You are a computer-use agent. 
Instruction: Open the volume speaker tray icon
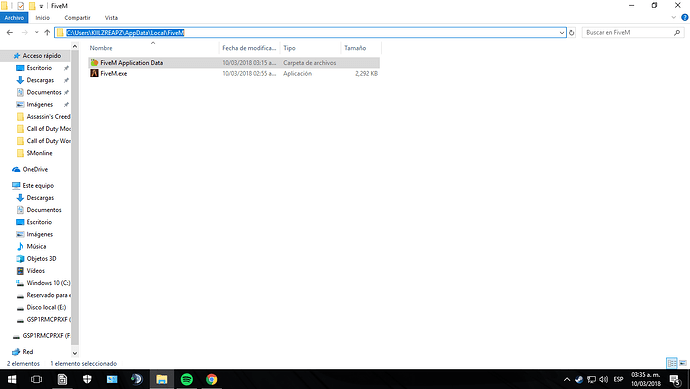click(x=603, y=379)
